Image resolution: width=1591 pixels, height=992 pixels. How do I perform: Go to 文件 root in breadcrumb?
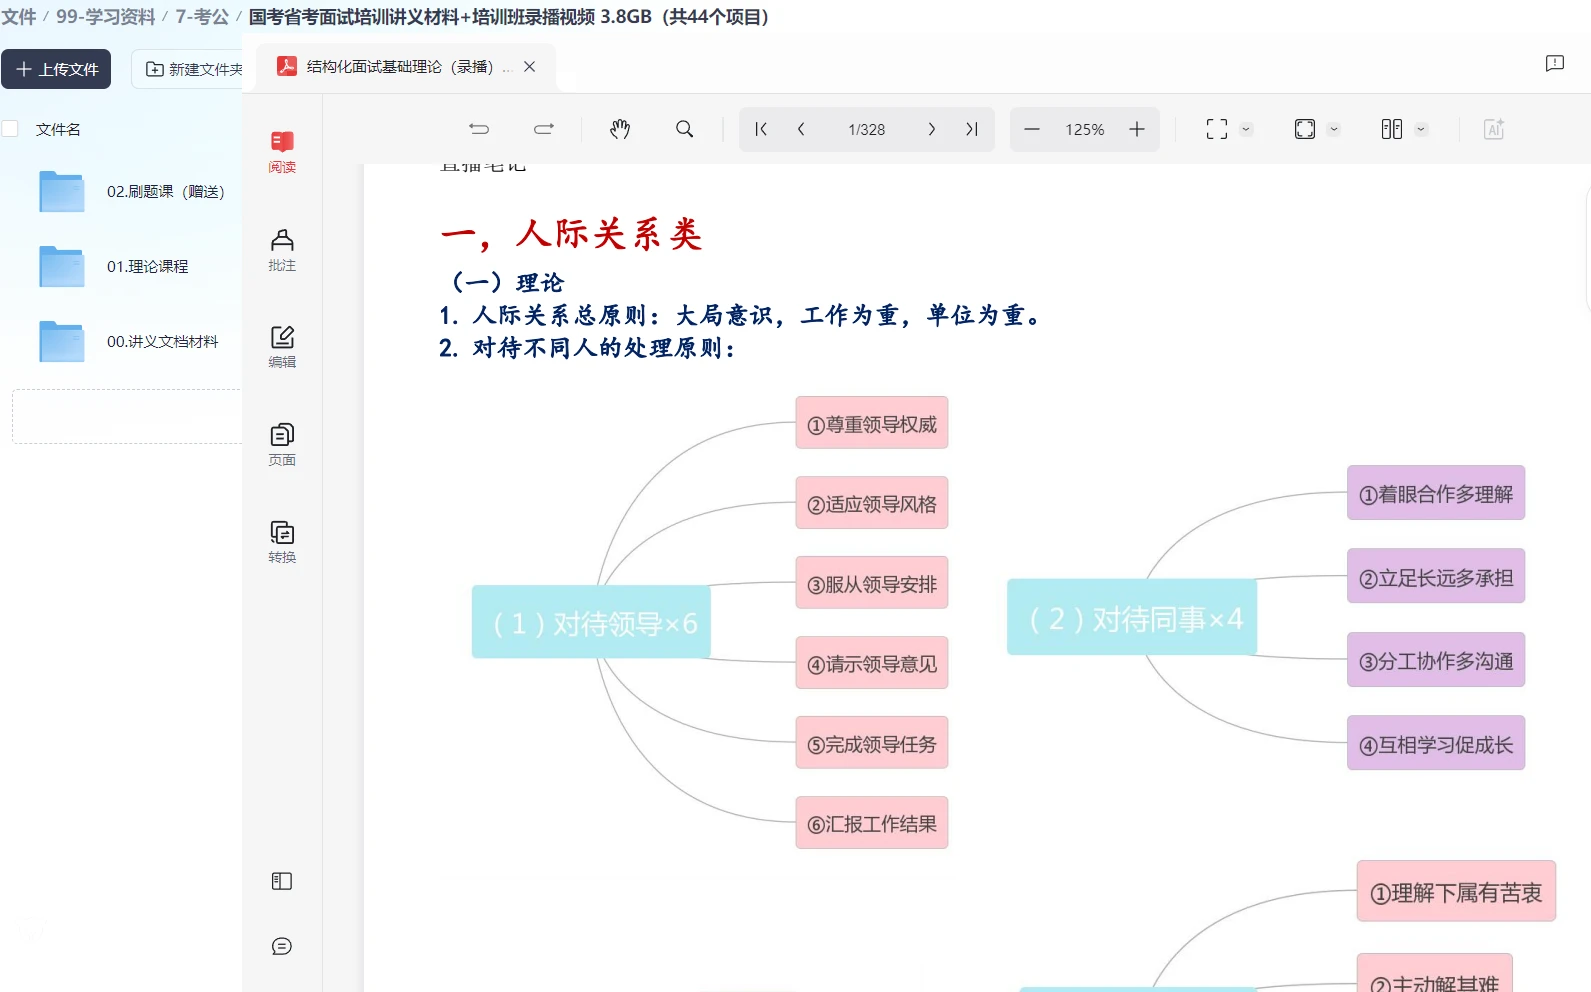[x=19, y=17]
